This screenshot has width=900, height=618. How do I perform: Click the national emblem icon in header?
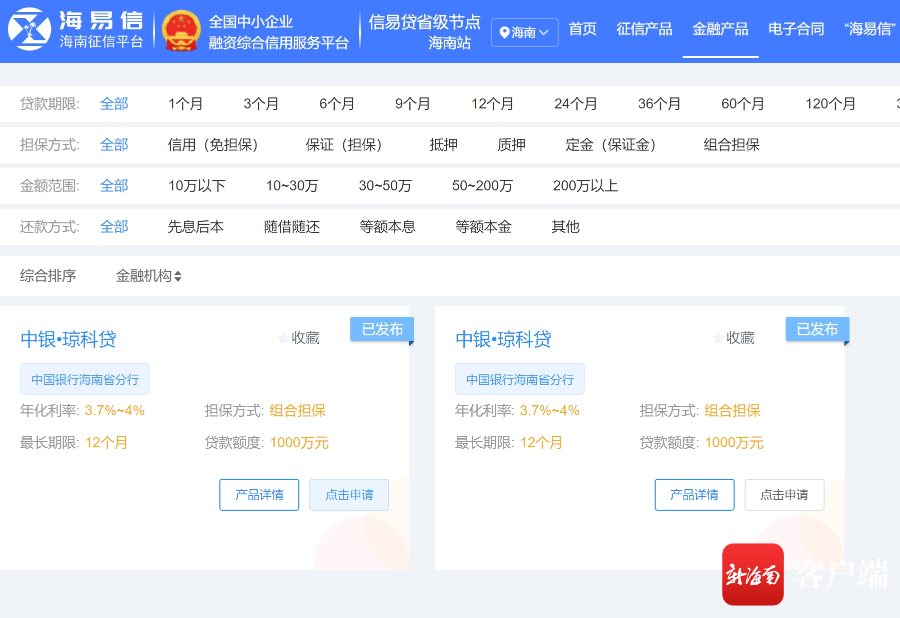pos(181,30)
